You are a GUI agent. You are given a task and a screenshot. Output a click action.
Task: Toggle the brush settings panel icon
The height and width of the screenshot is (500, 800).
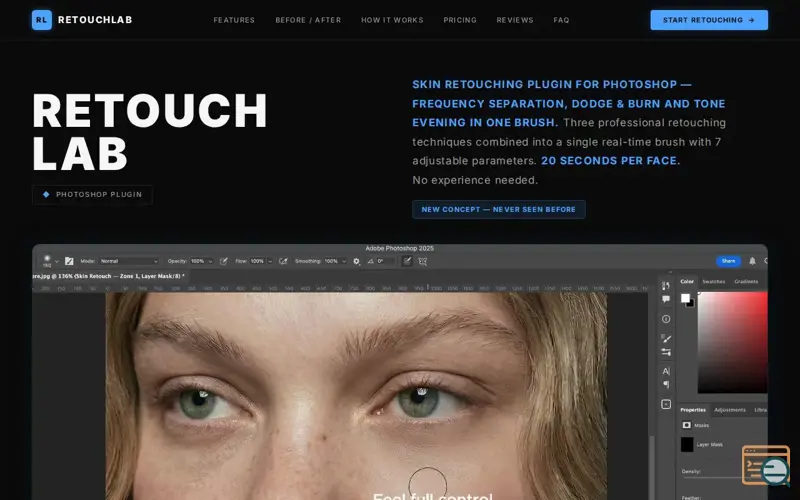[69, 261]
